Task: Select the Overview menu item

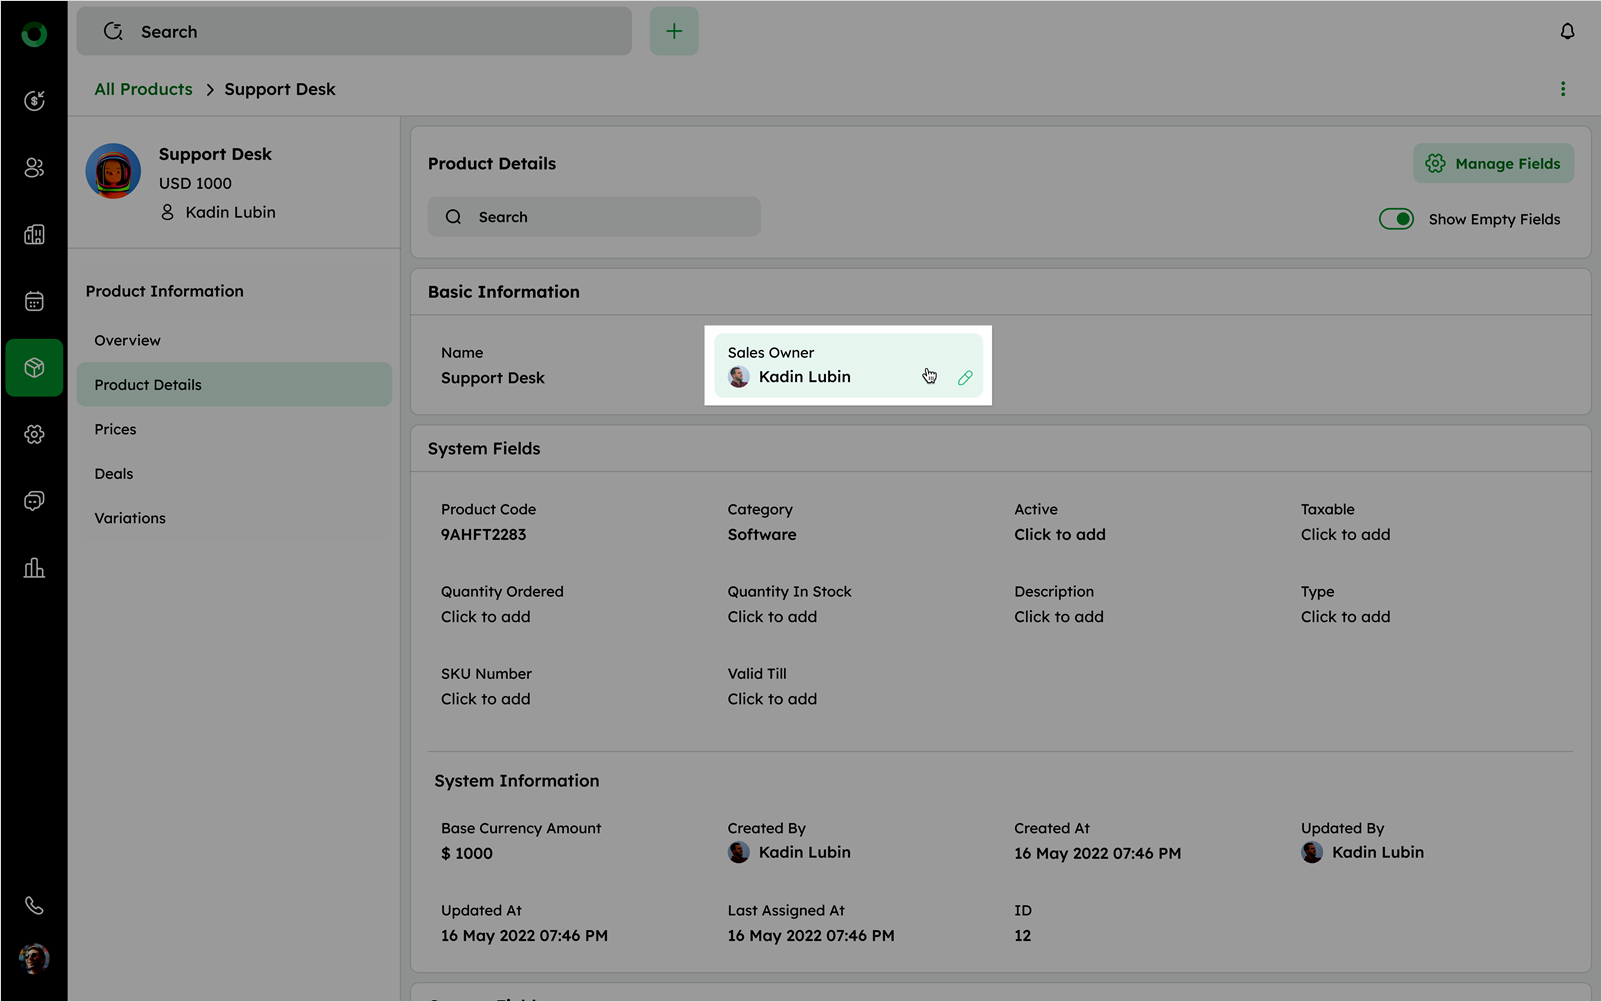Action: tap(128, 341)
